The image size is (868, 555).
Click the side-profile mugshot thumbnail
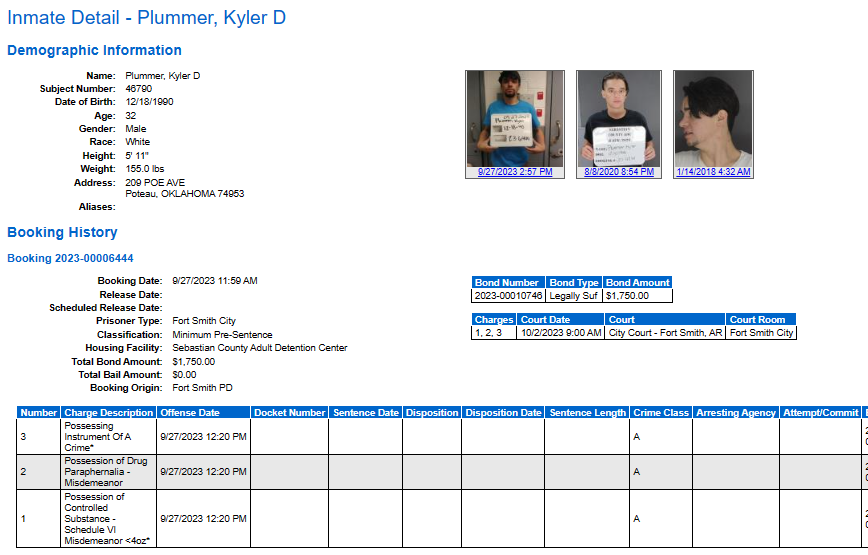click(x=714, y=118)
